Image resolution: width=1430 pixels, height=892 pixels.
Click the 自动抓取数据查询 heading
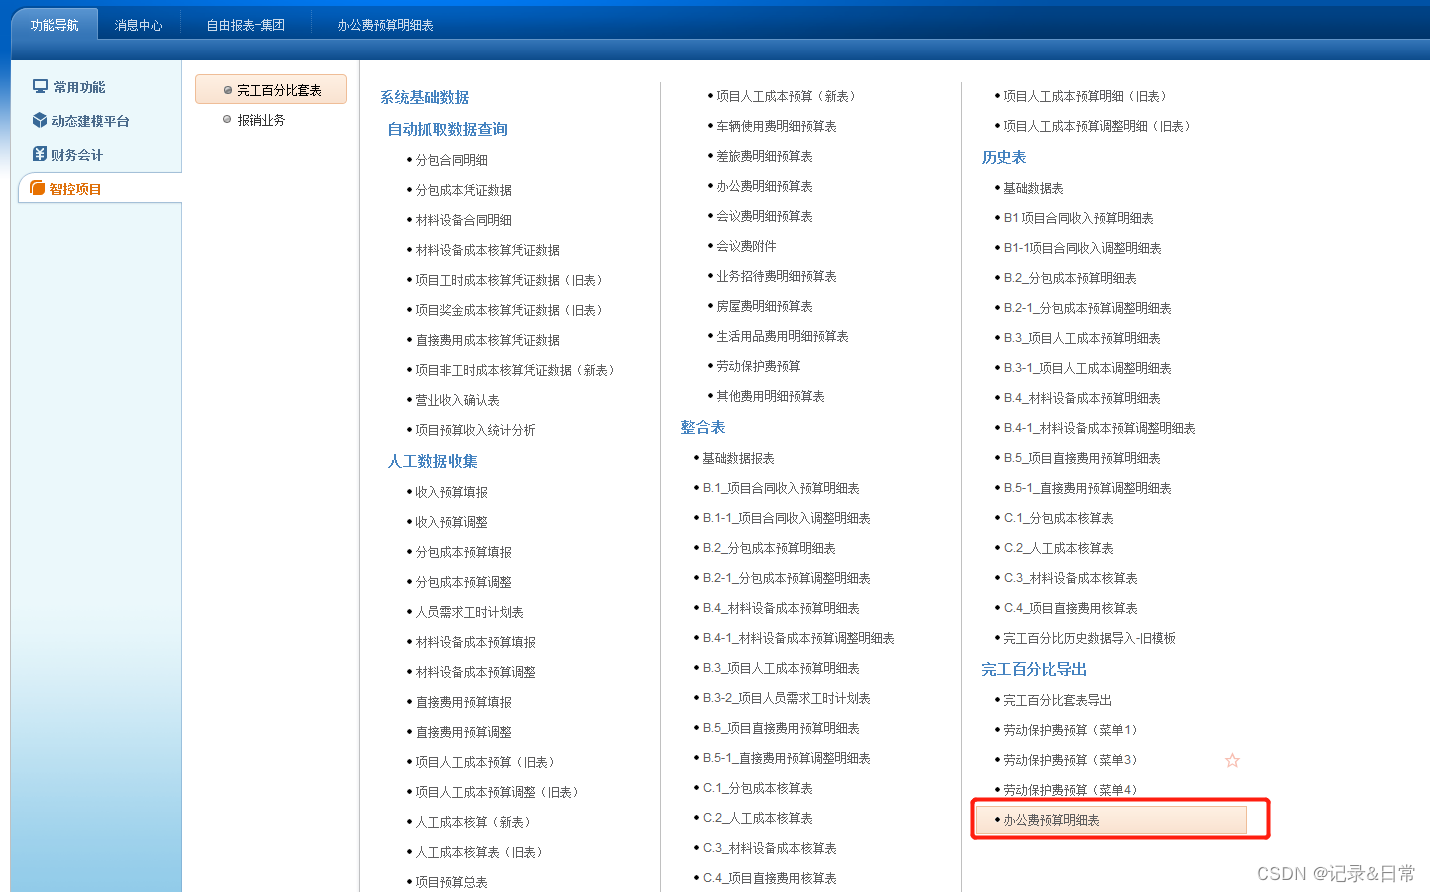click(x=447, y=129)
